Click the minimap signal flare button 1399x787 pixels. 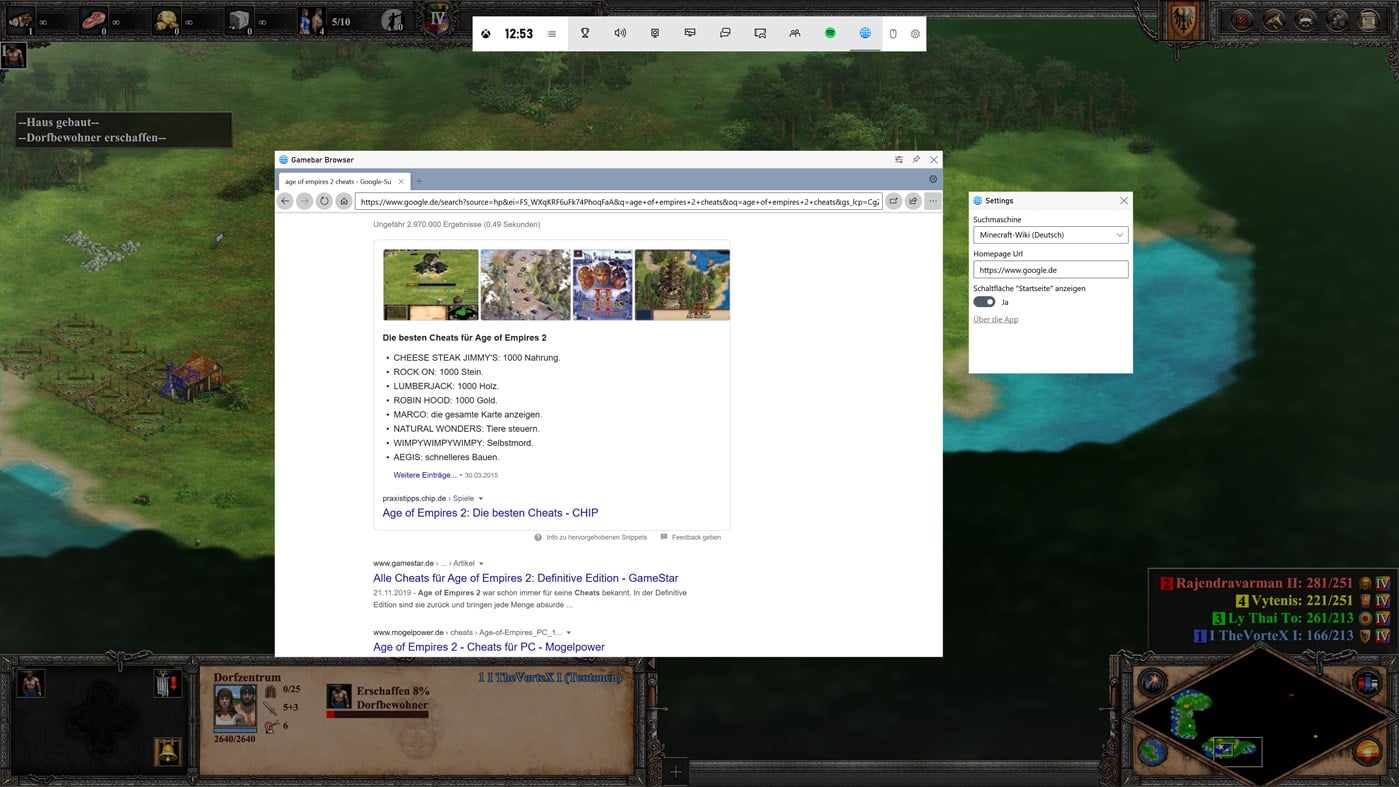1152,683
